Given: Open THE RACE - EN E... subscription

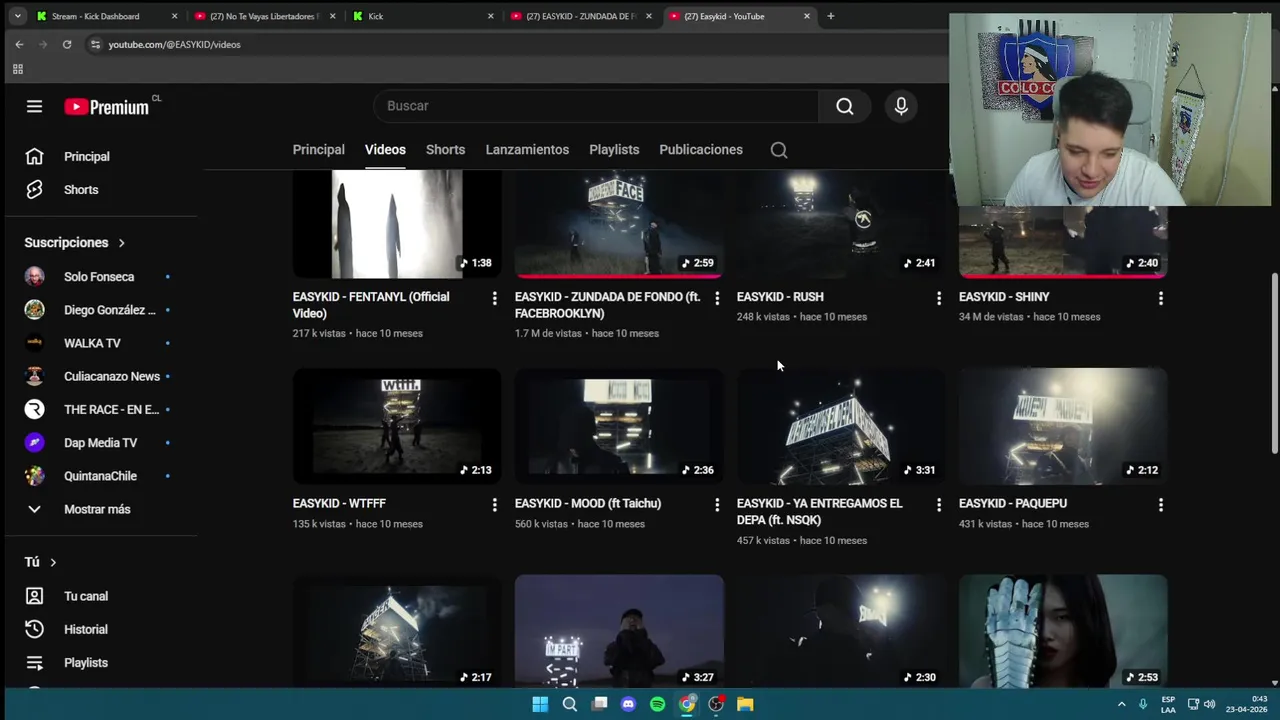Looking at the screenshot, I should pos(98,410).
